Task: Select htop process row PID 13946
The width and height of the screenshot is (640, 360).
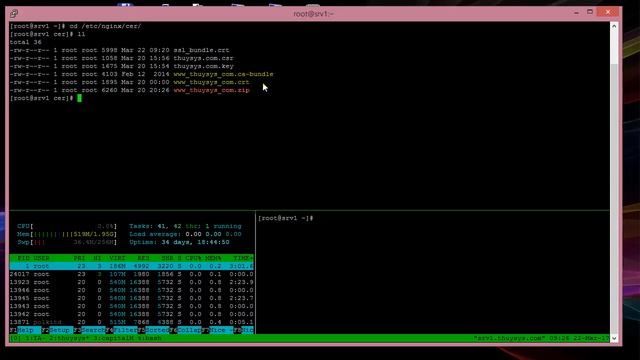Action: (131, 290)
